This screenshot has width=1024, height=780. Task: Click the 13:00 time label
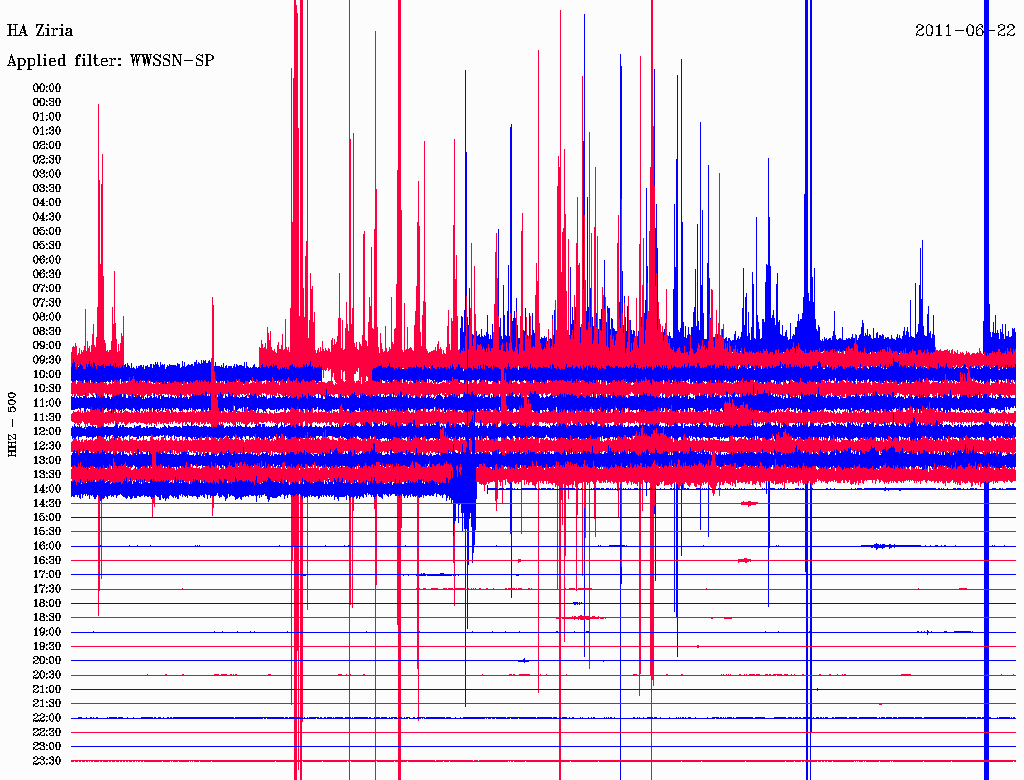(x=47, y=461)
